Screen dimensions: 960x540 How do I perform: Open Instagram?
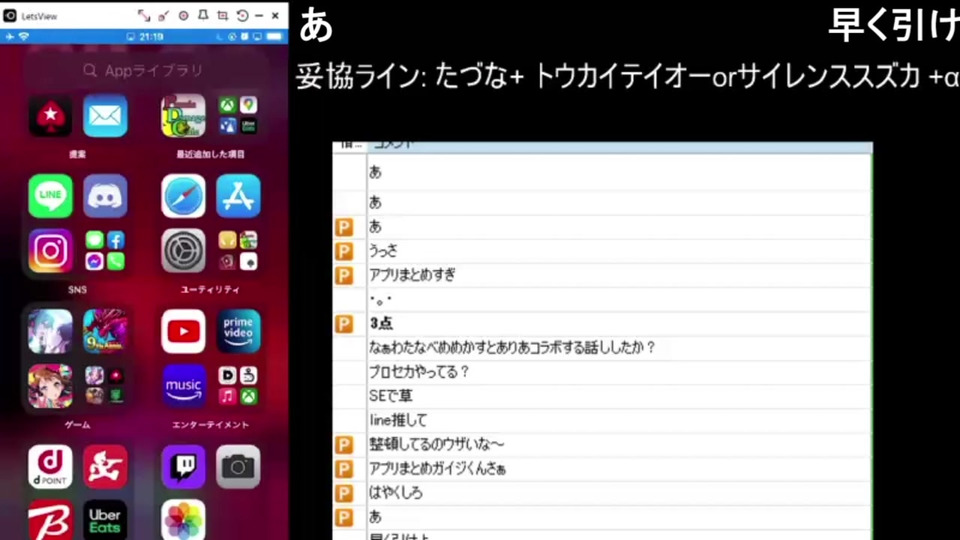click(x=50, y=251)
